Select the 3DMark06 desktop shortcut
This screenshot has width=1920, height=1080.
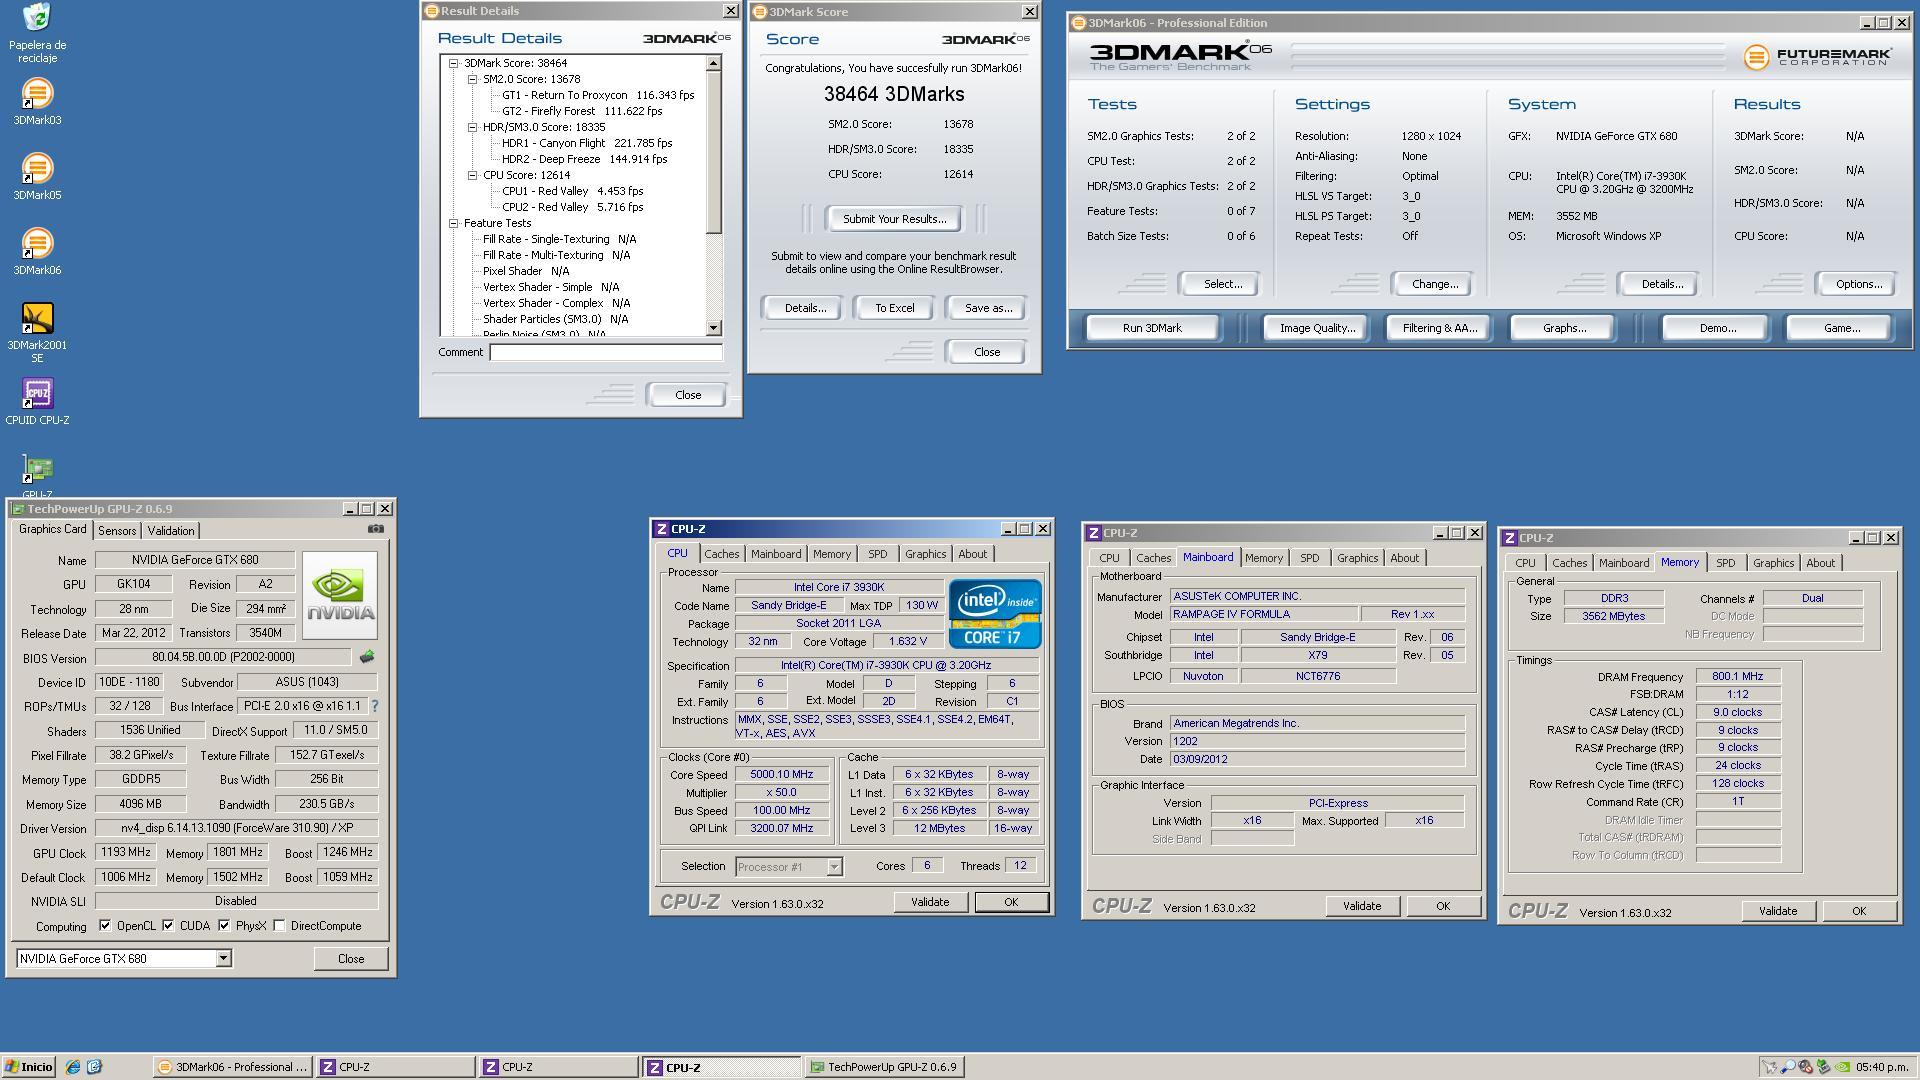pos(37,252)
